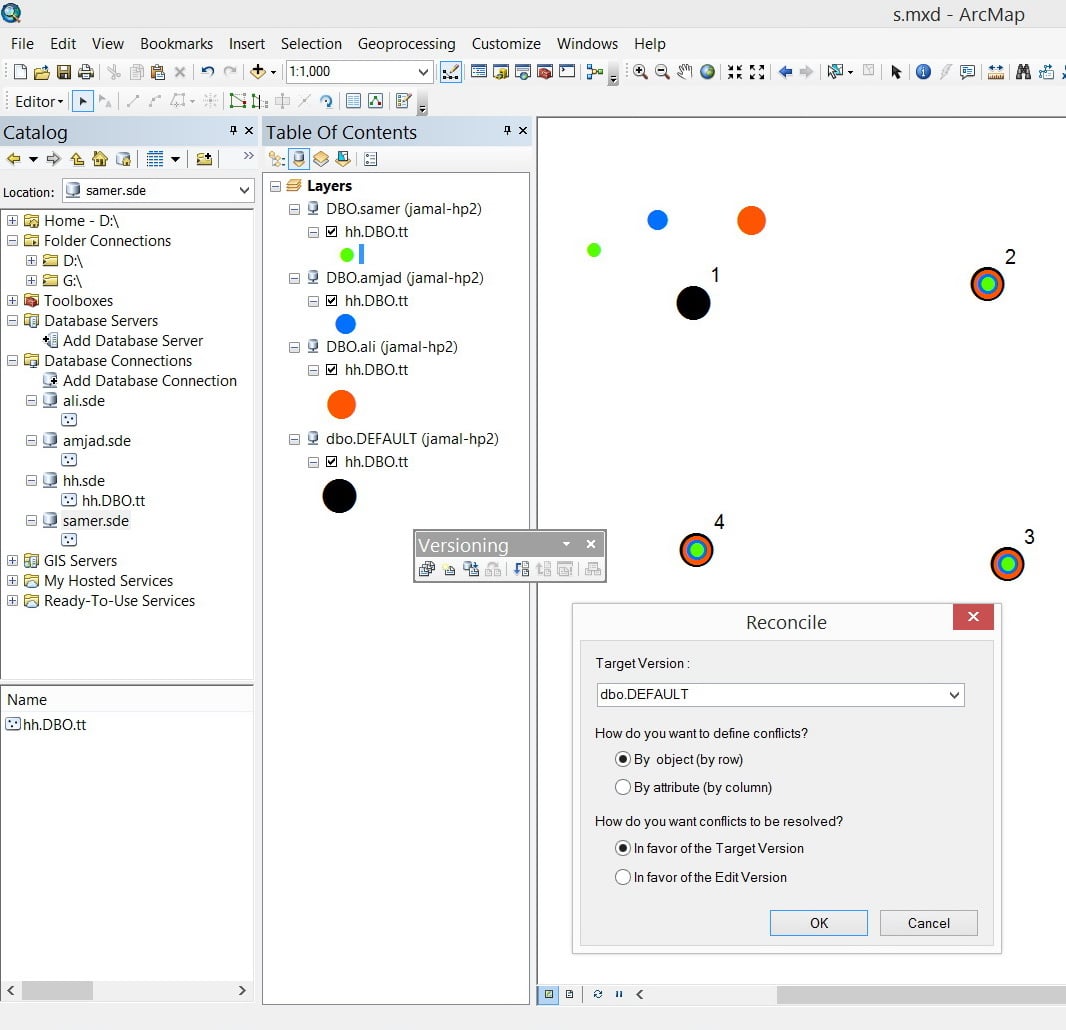Screen dimensions: 1066x1030
Task: Open the File menu
Action: [22, 44]
